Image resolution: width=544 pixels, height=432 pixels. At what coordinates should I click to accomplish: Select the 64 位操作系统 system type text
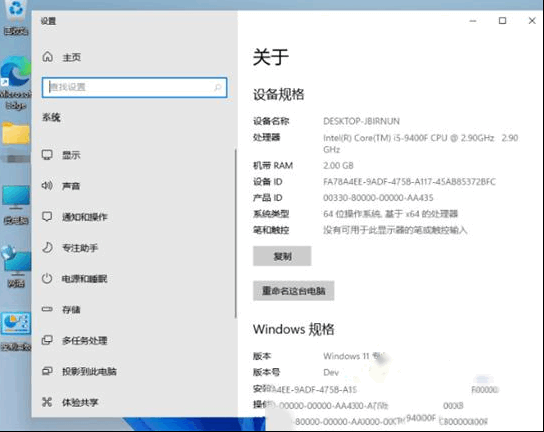pyautogui.click(x=391, y=214)
